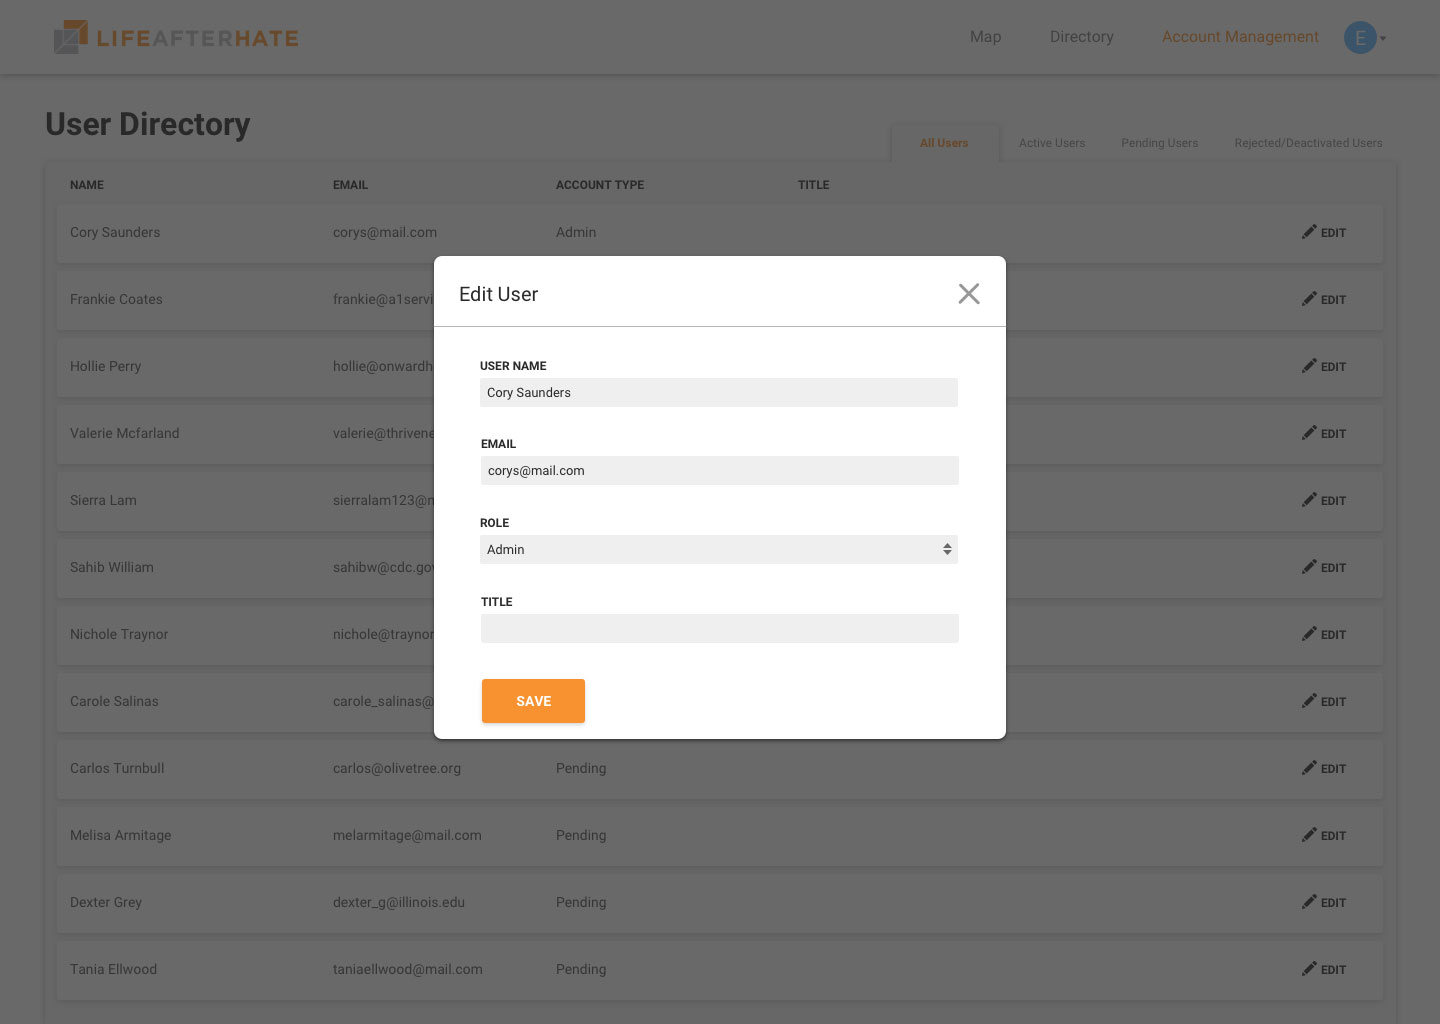The width and height of the screenshot is (1440, 1024).
Task: Select the name Sahib William
Action: point(112,567)
